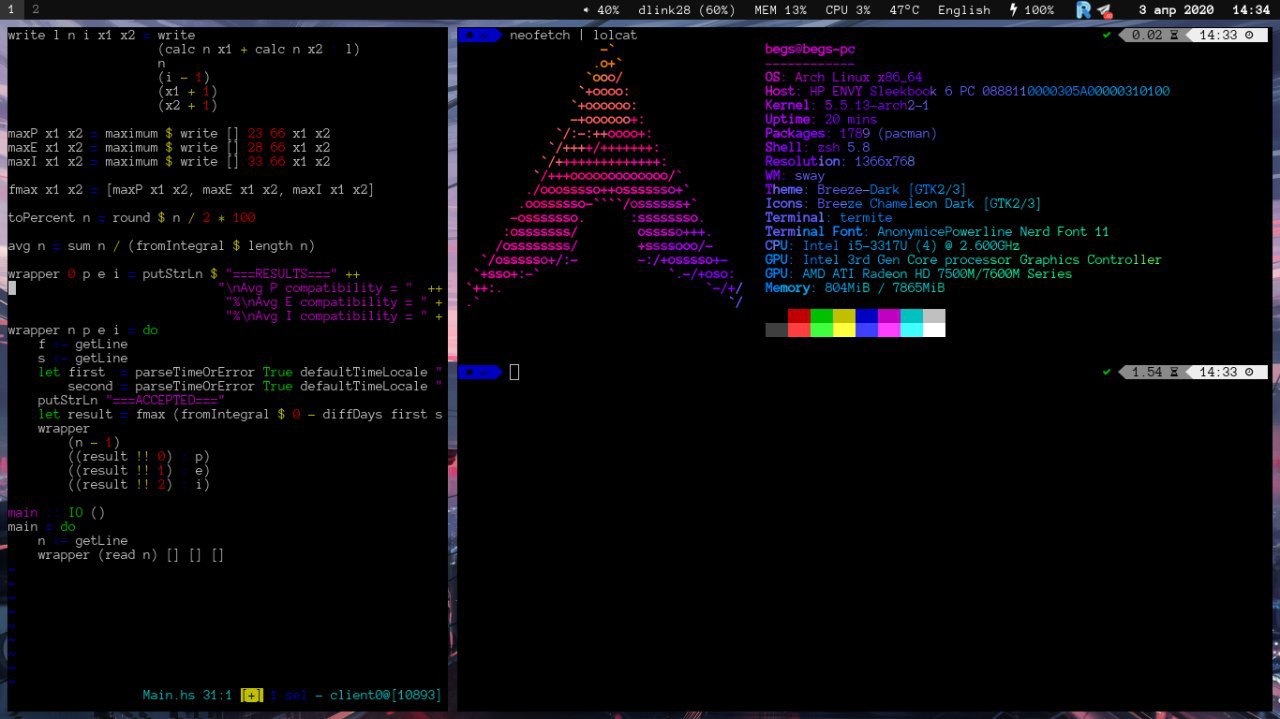Click the 'Kernel: 5.5.13-arch2-1' line

click(847, 105)
